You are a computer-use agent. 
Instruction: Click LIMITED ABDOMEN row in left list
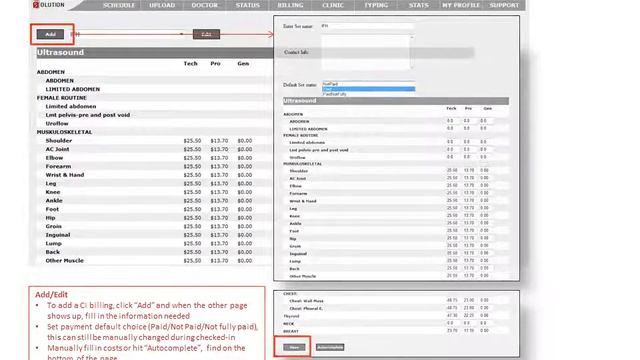click(73, 89)
